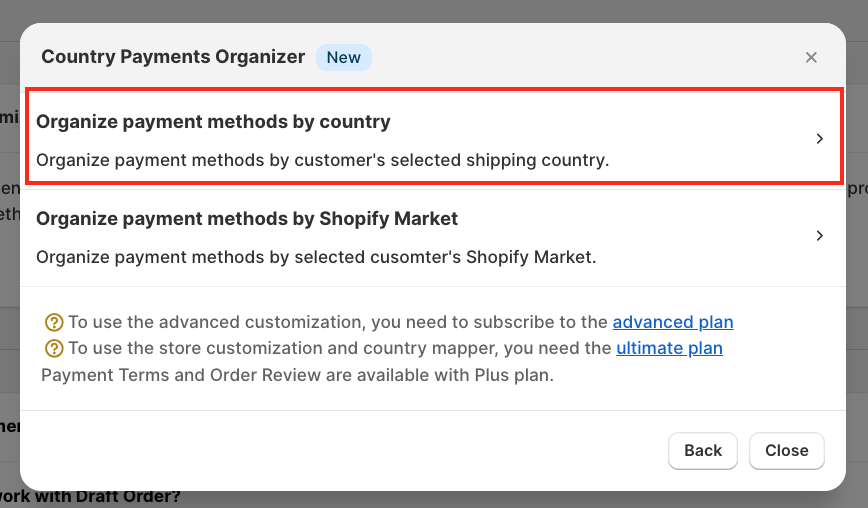Click the first help question mark icon
This screenshot has height=508, width=868.
(x=54, y=322)
